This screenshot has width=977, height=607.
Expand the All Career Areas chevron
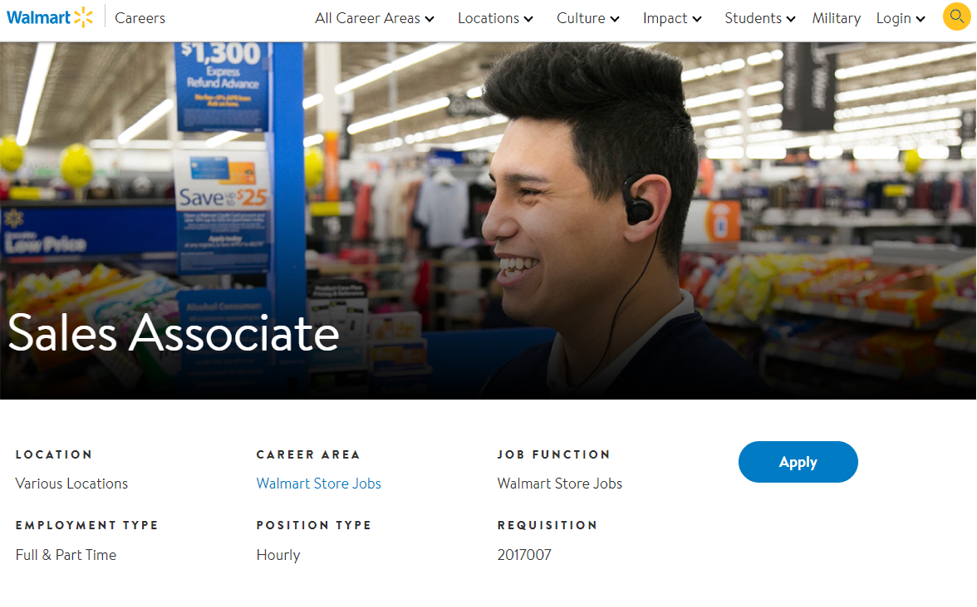click(x=429, y=19)
